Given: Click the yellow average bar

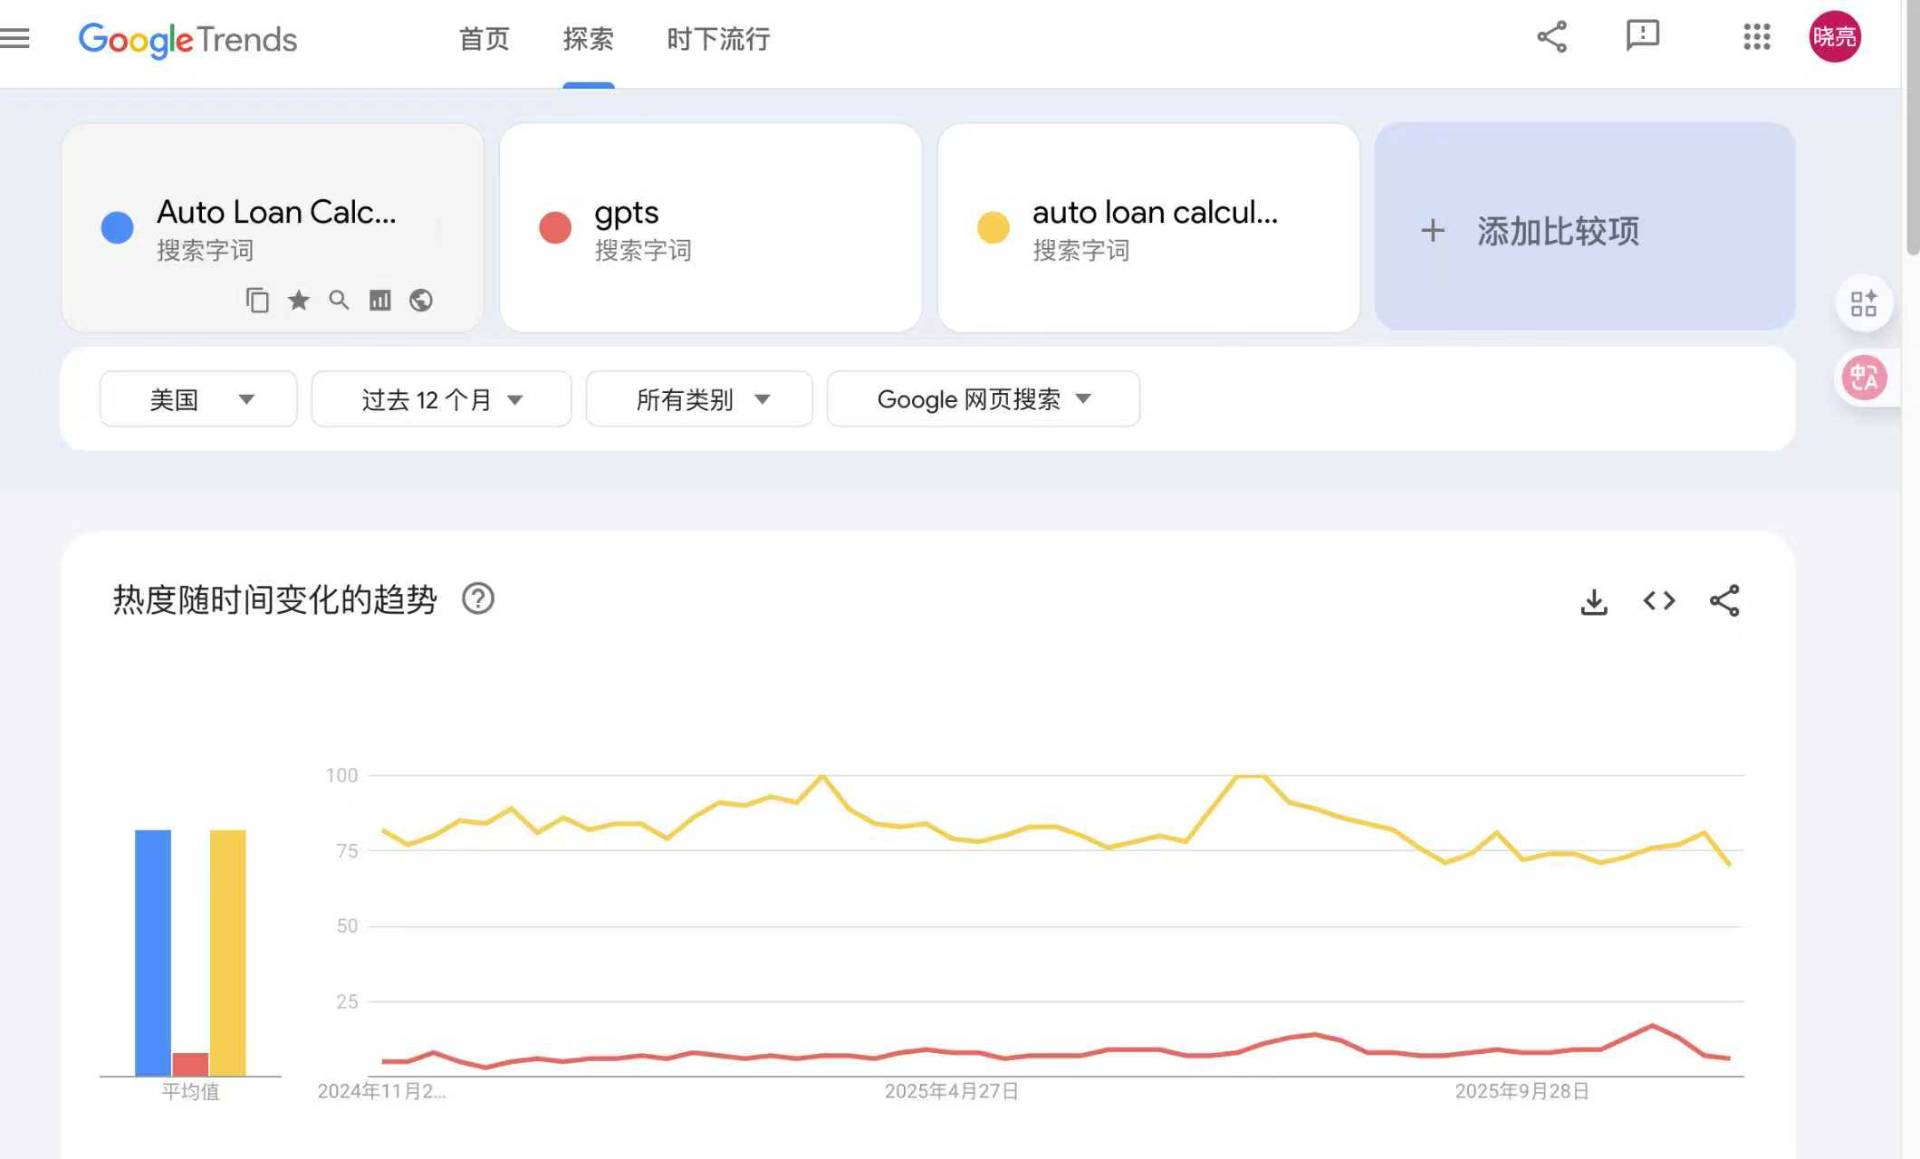Looking at the screenshot, I should click(228, 953).
